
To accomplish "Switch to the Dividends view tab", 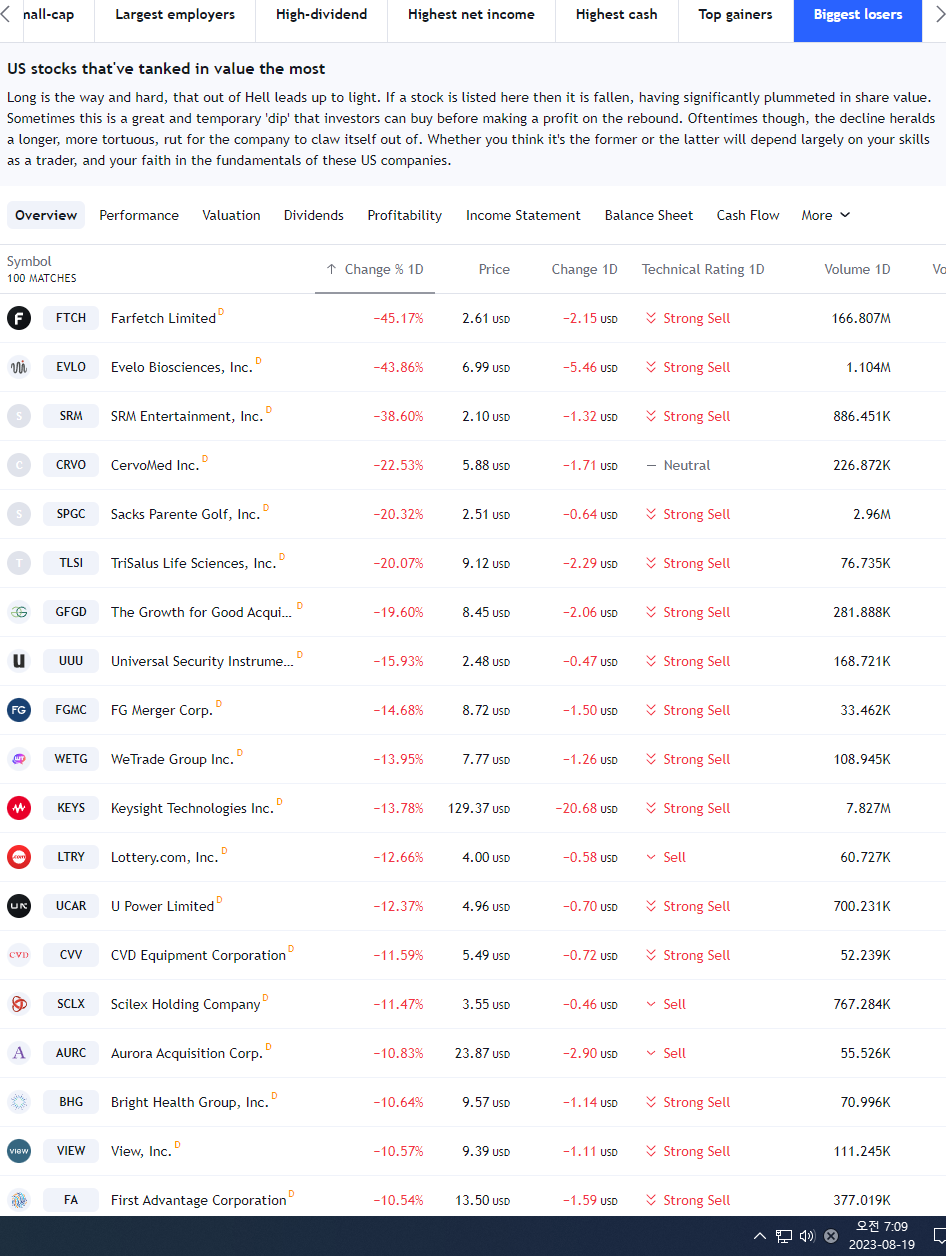I will point(314,215).
